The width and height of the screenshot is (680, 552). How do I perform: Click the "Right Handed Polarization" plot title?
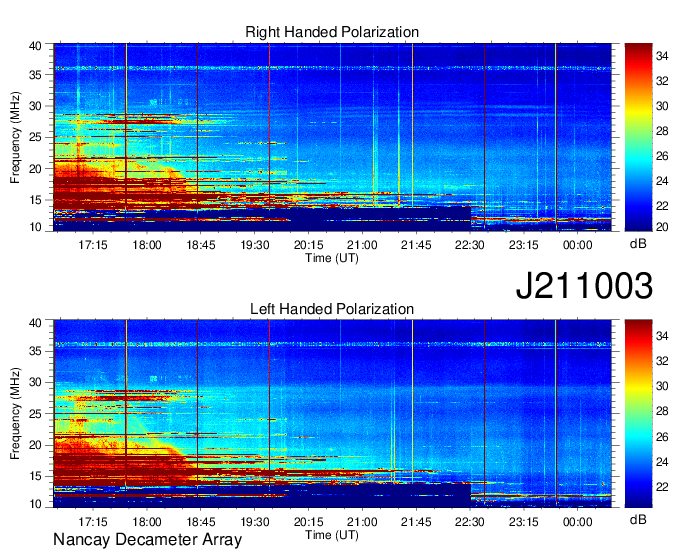pos(332,32)
